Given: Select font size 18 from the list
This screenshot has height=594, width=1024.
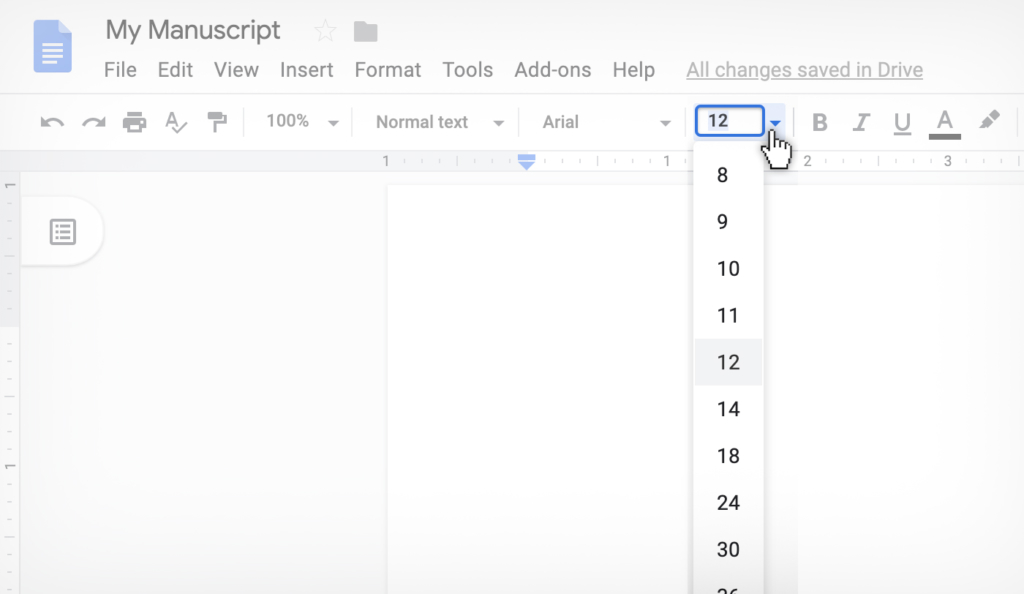Looking at the screenshot, I should click(728, 456).
